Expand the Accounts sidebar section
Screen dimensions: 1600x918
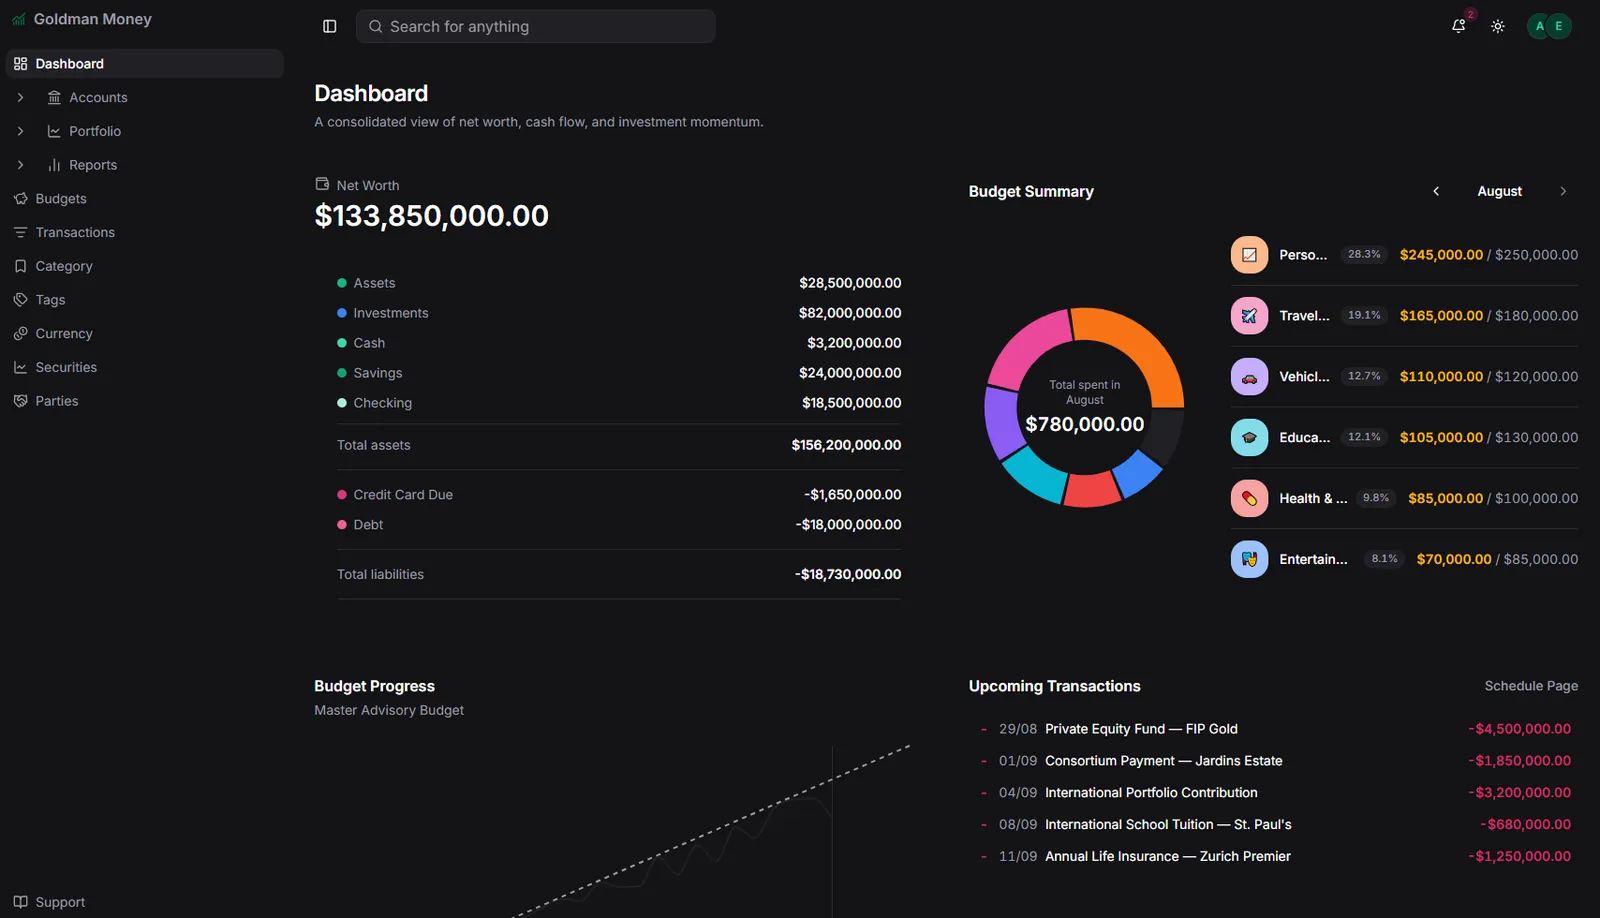tap(20, 97)
